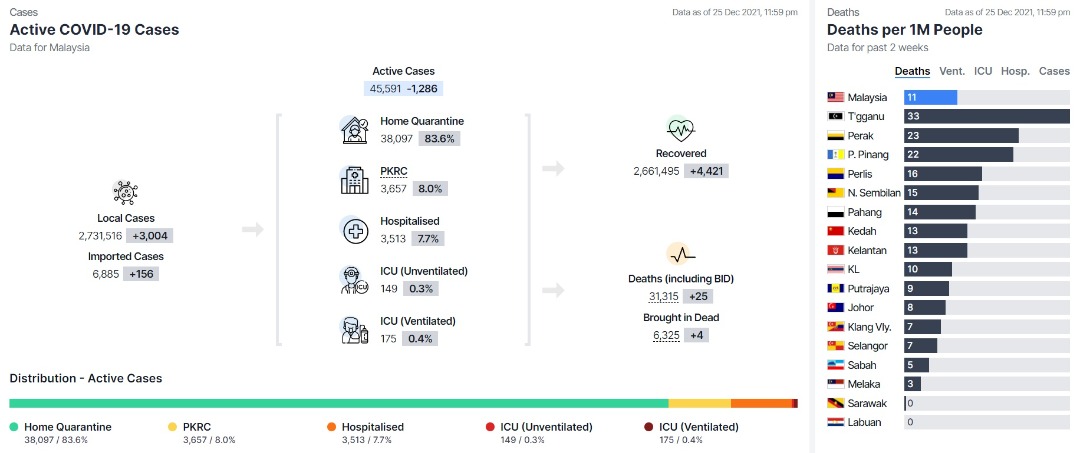
Task: Click the Hospitalised orange legend dot
Action: [x=331, y=427]
